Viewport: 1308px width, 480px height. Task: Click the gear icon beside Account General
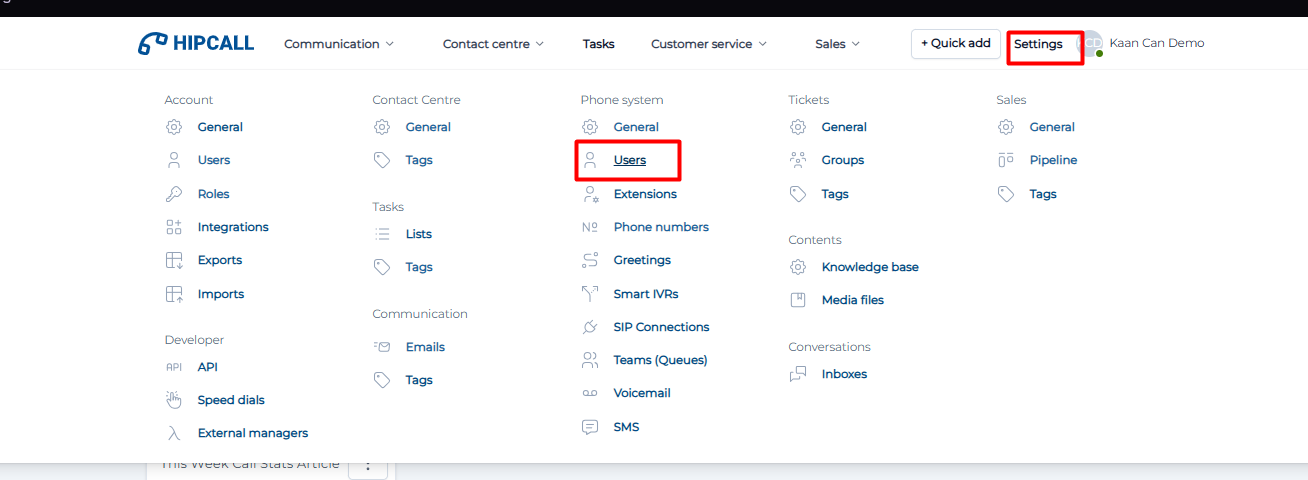(x=174, y=127)
